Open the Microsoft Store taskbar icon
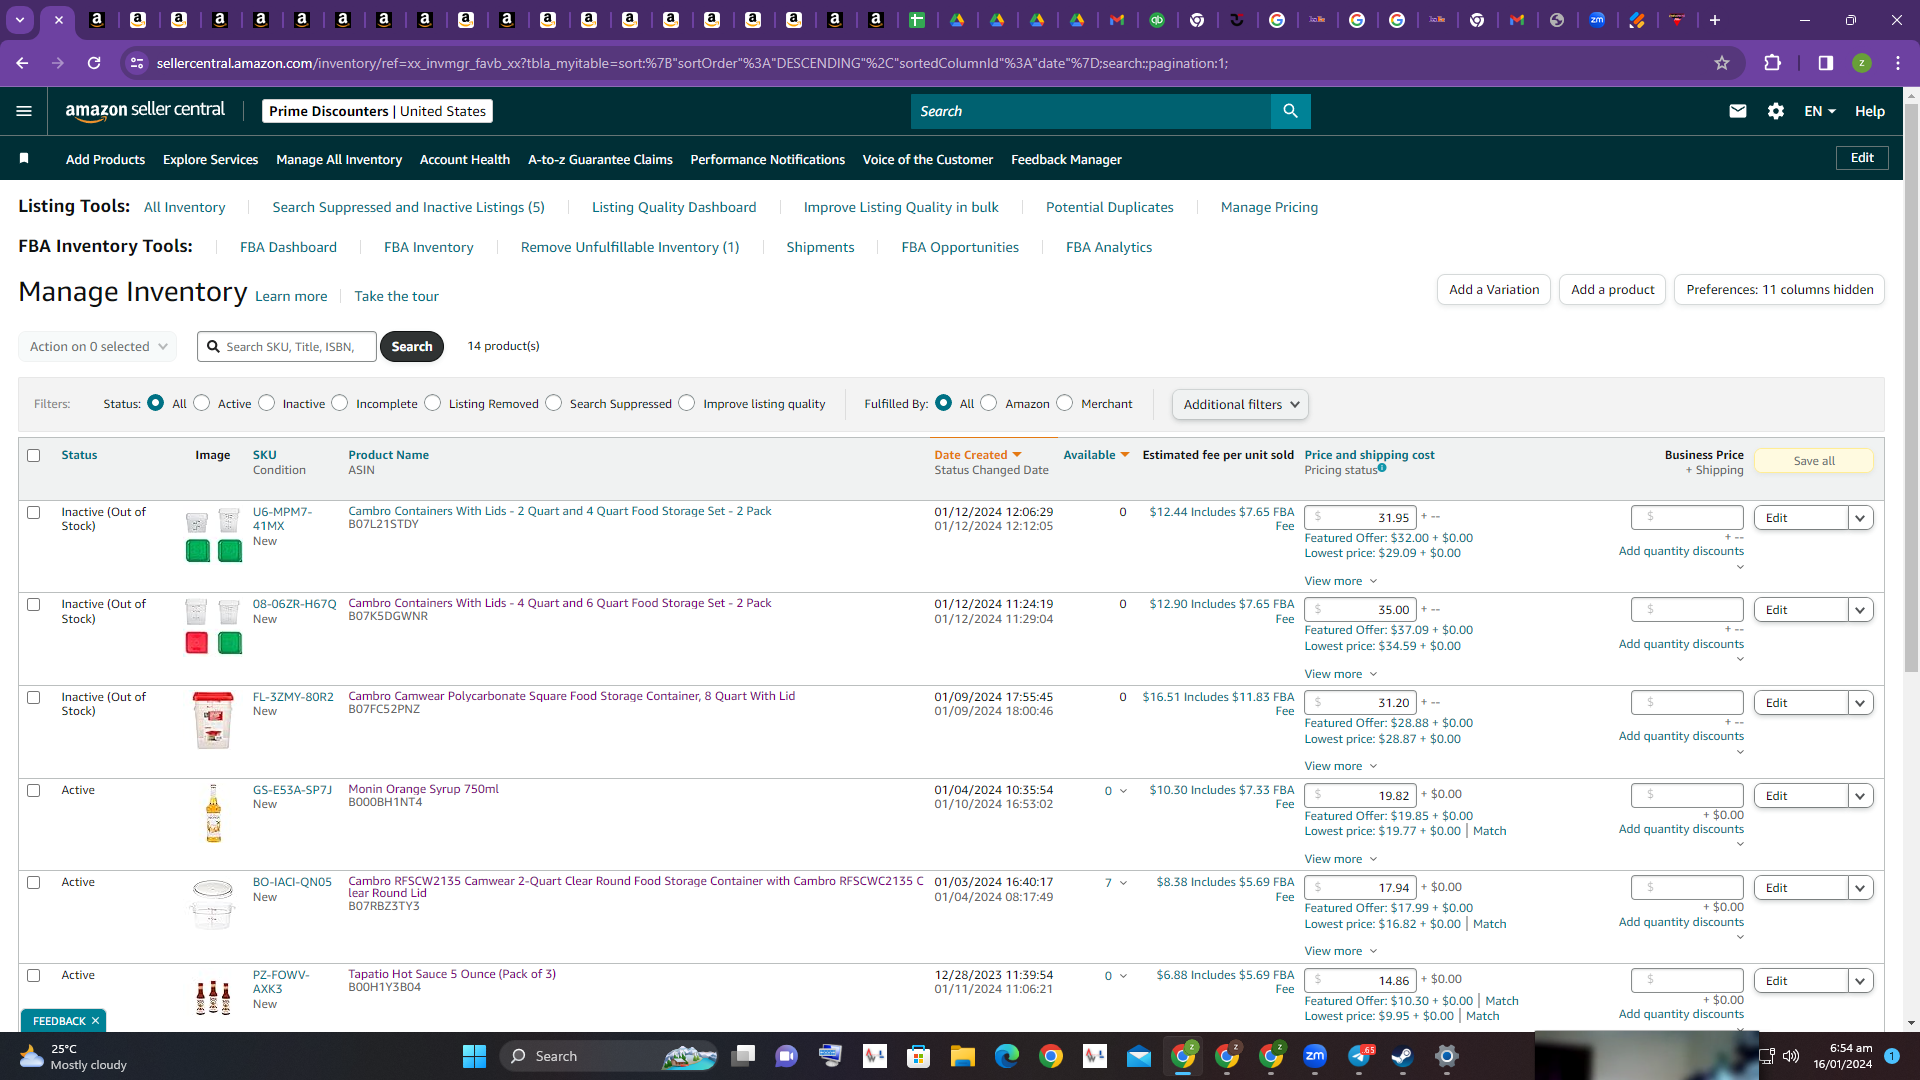Screen dimensions: 1920x1080 tap(918, 1056)
